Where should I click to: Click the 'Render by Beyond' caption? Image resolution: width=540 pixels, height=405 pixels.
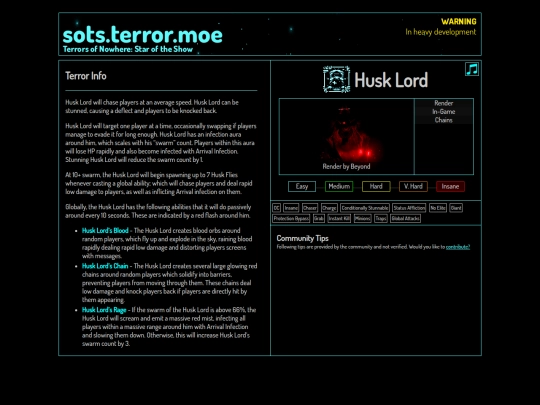346,166
